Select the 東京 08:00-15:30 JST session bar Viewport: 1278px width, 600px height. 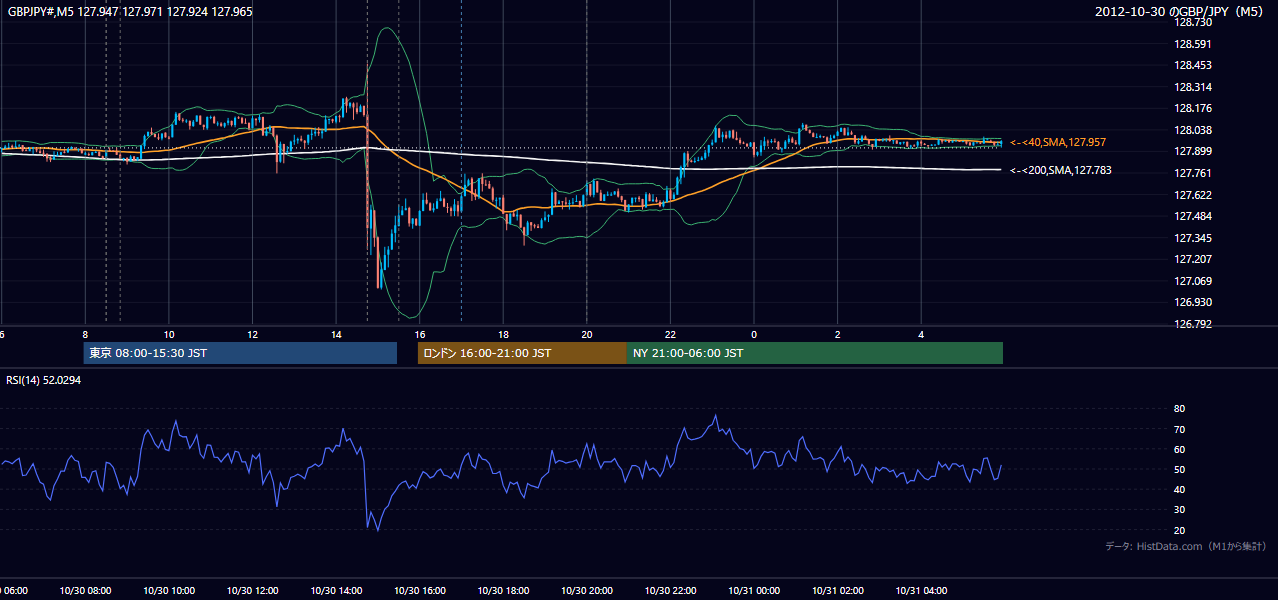click(x=240, y=353)
